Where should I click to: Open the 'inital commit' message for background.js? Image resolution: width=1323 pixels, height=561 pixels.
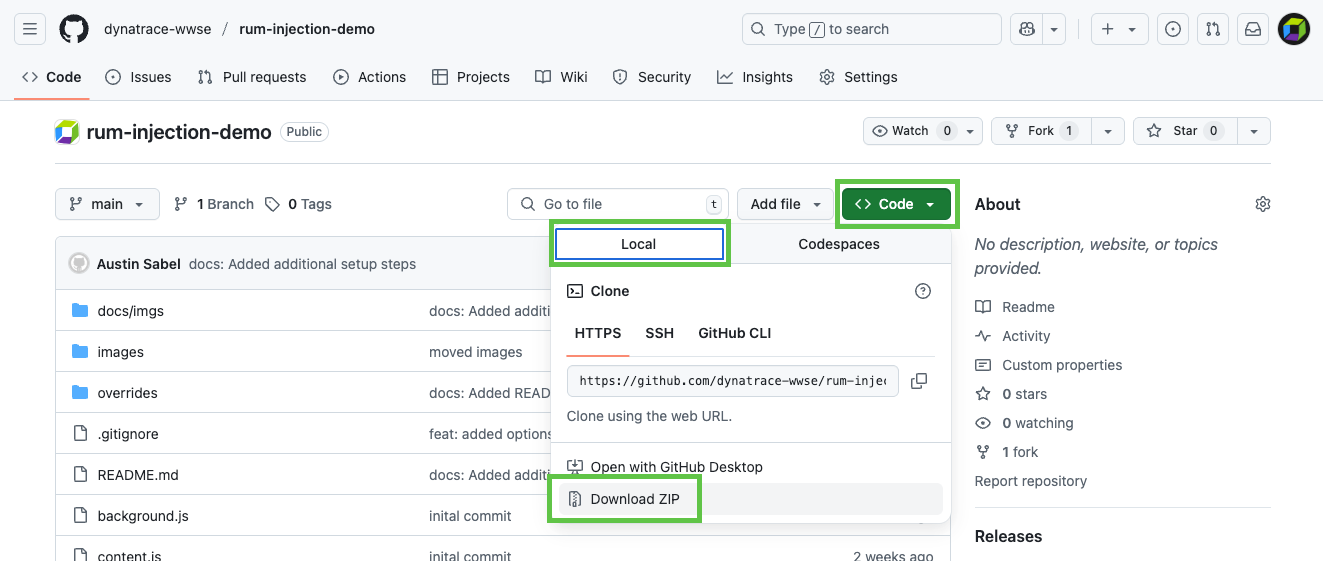click(x=470, y=516)
